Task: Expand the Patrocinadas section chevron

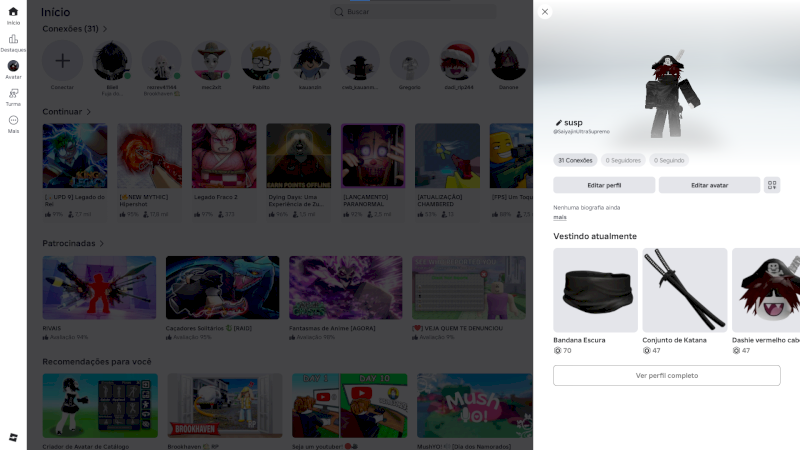Action: tap(102, 243)
